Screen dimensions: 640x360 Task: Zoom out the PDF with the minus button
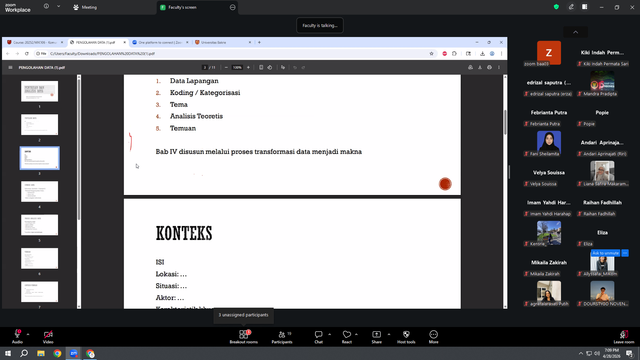226,67
